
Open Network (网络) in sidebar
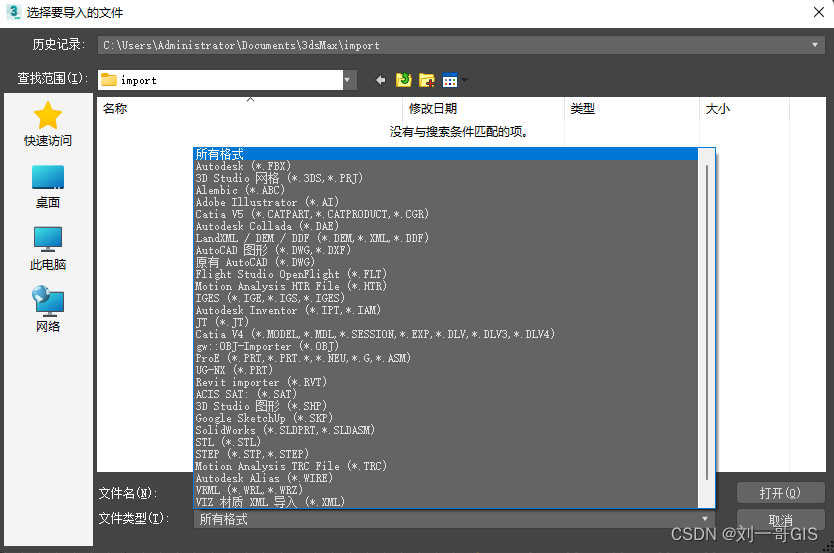[48, 309]
